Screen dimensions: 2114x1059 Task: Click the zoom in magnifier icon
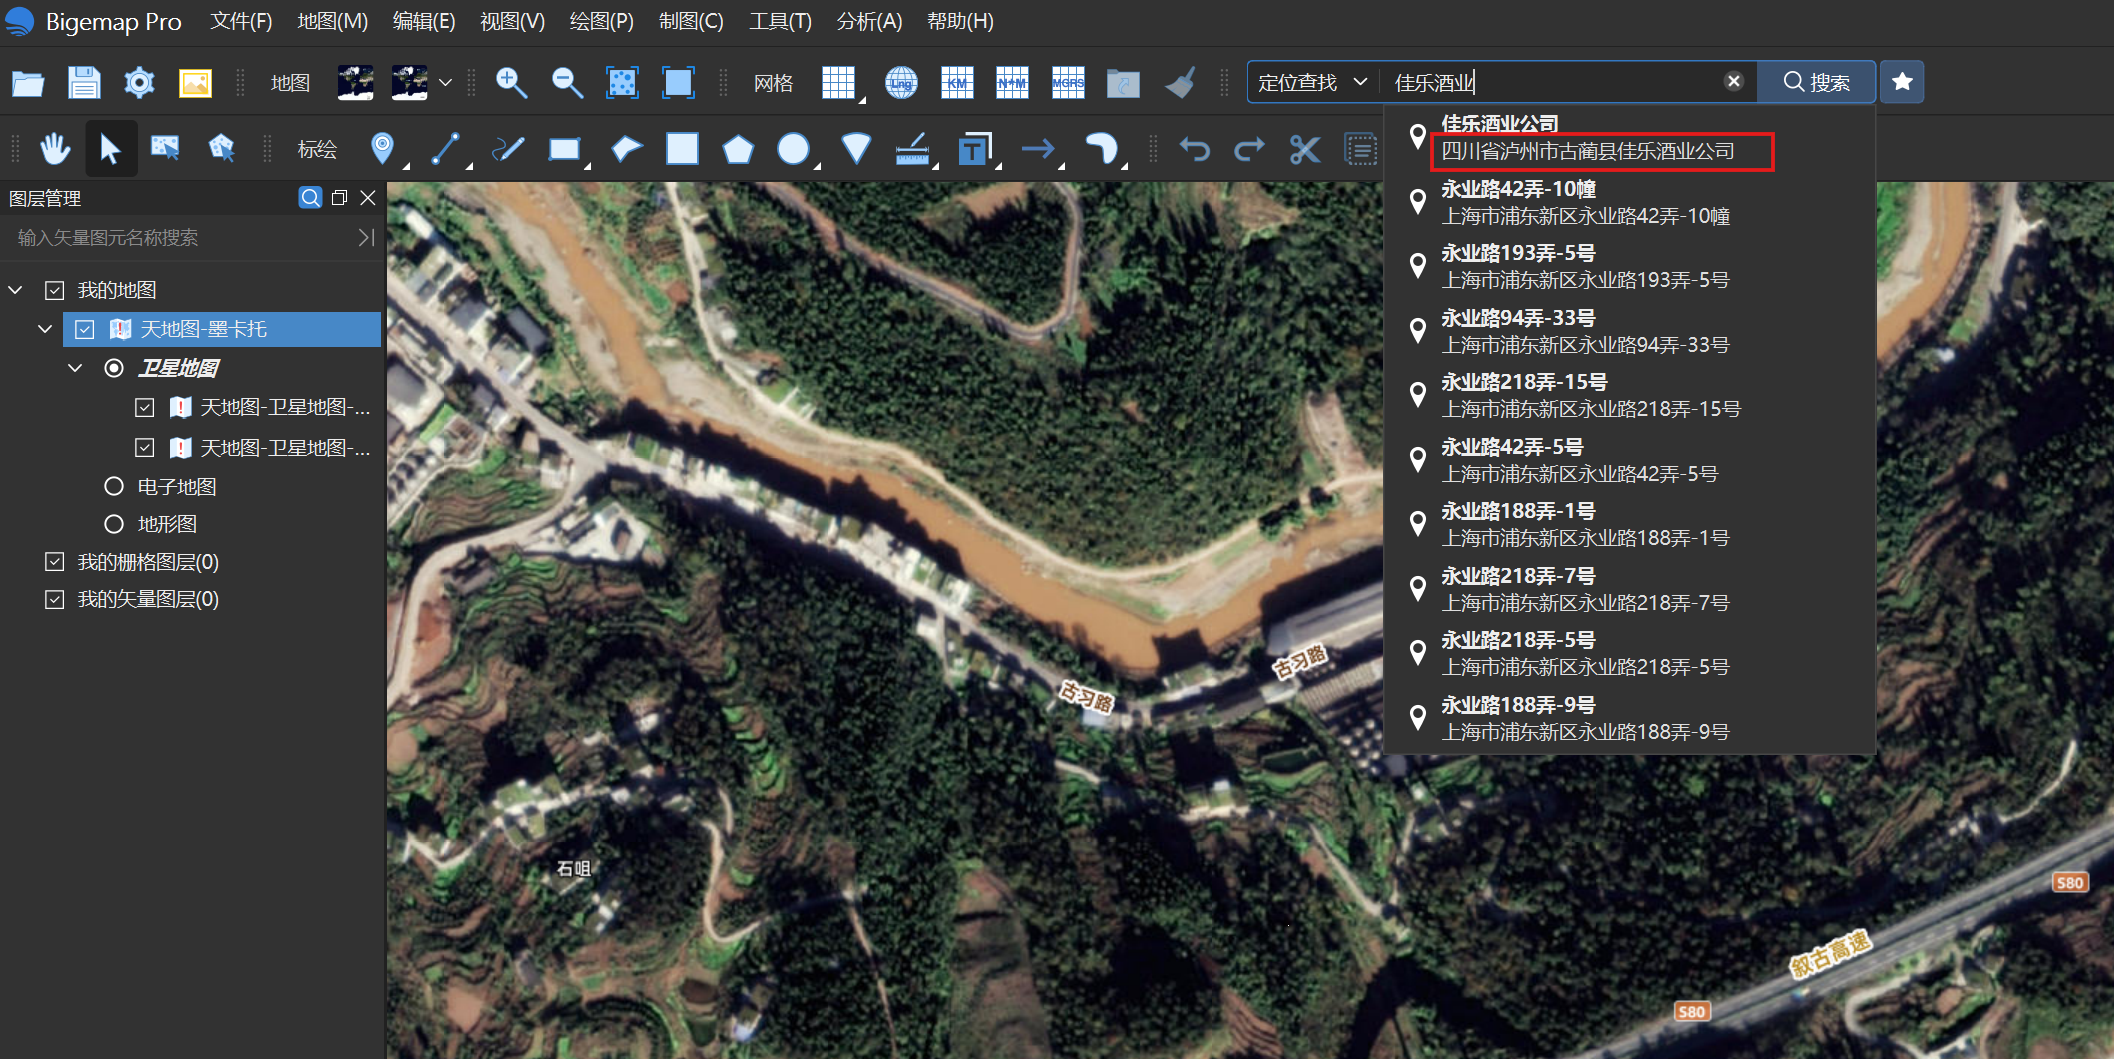pyautogui.click(x=511, y=83)
